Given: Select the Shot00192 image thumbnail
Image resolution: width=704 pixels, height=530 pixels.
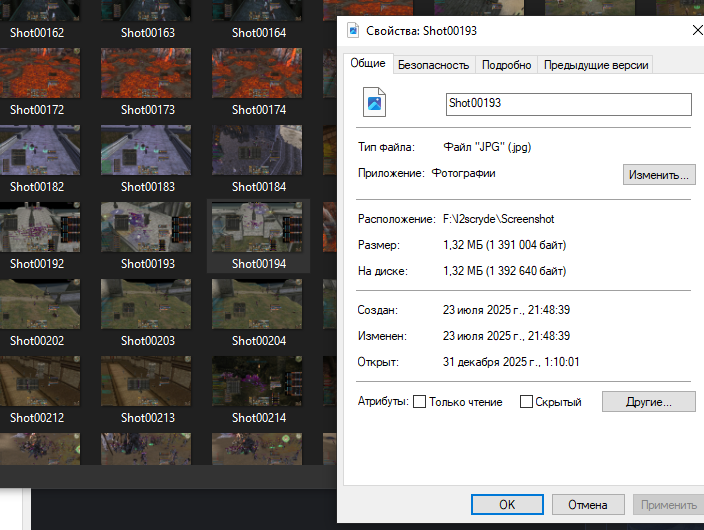Looking at the screenshot, I should pyautogui.click(x=37, y=227).
